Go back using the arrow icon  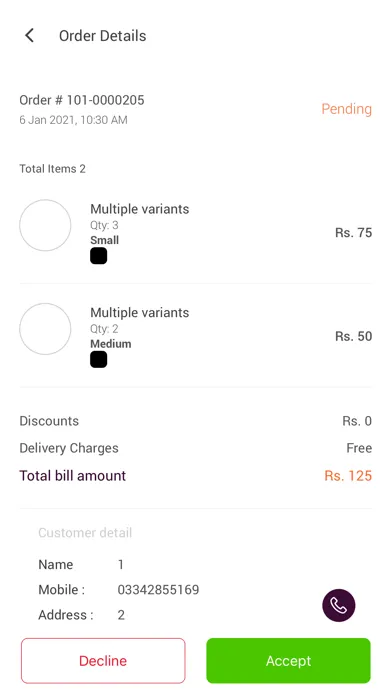(x=29, y=36)
